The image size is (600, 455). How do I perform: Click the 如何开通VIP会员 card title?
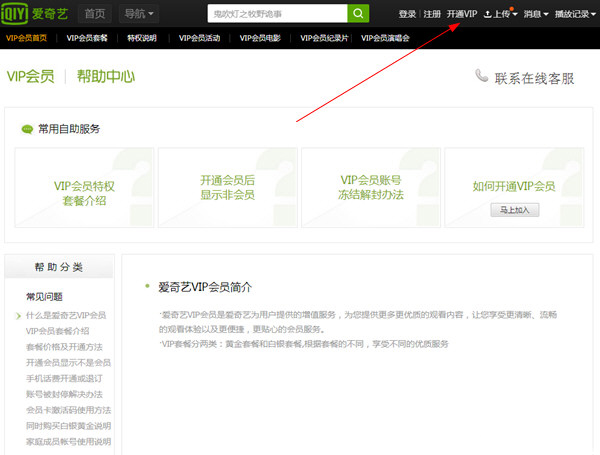point(514,186)
